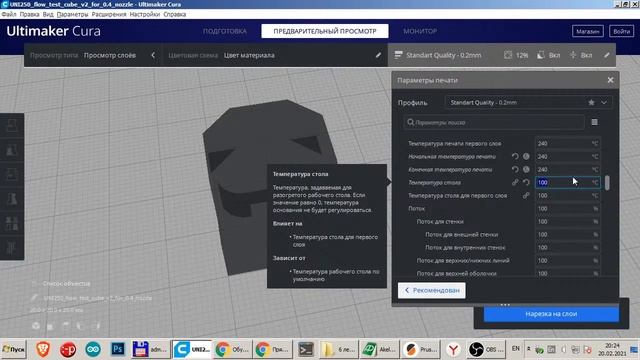Open Photoshop from the taskbar

118,349
